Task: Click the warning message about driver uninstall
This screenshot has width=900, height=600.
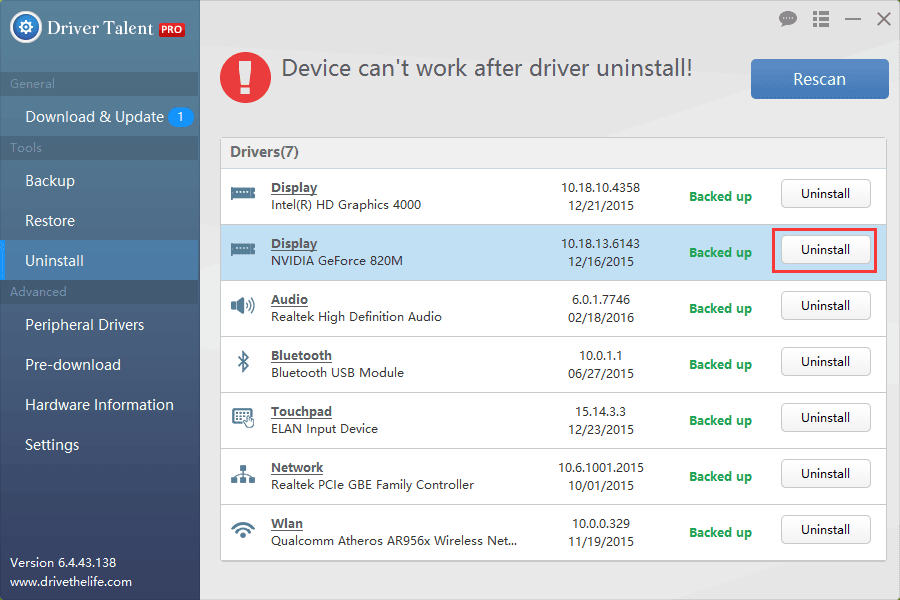Action: click(x=487, y=68)
